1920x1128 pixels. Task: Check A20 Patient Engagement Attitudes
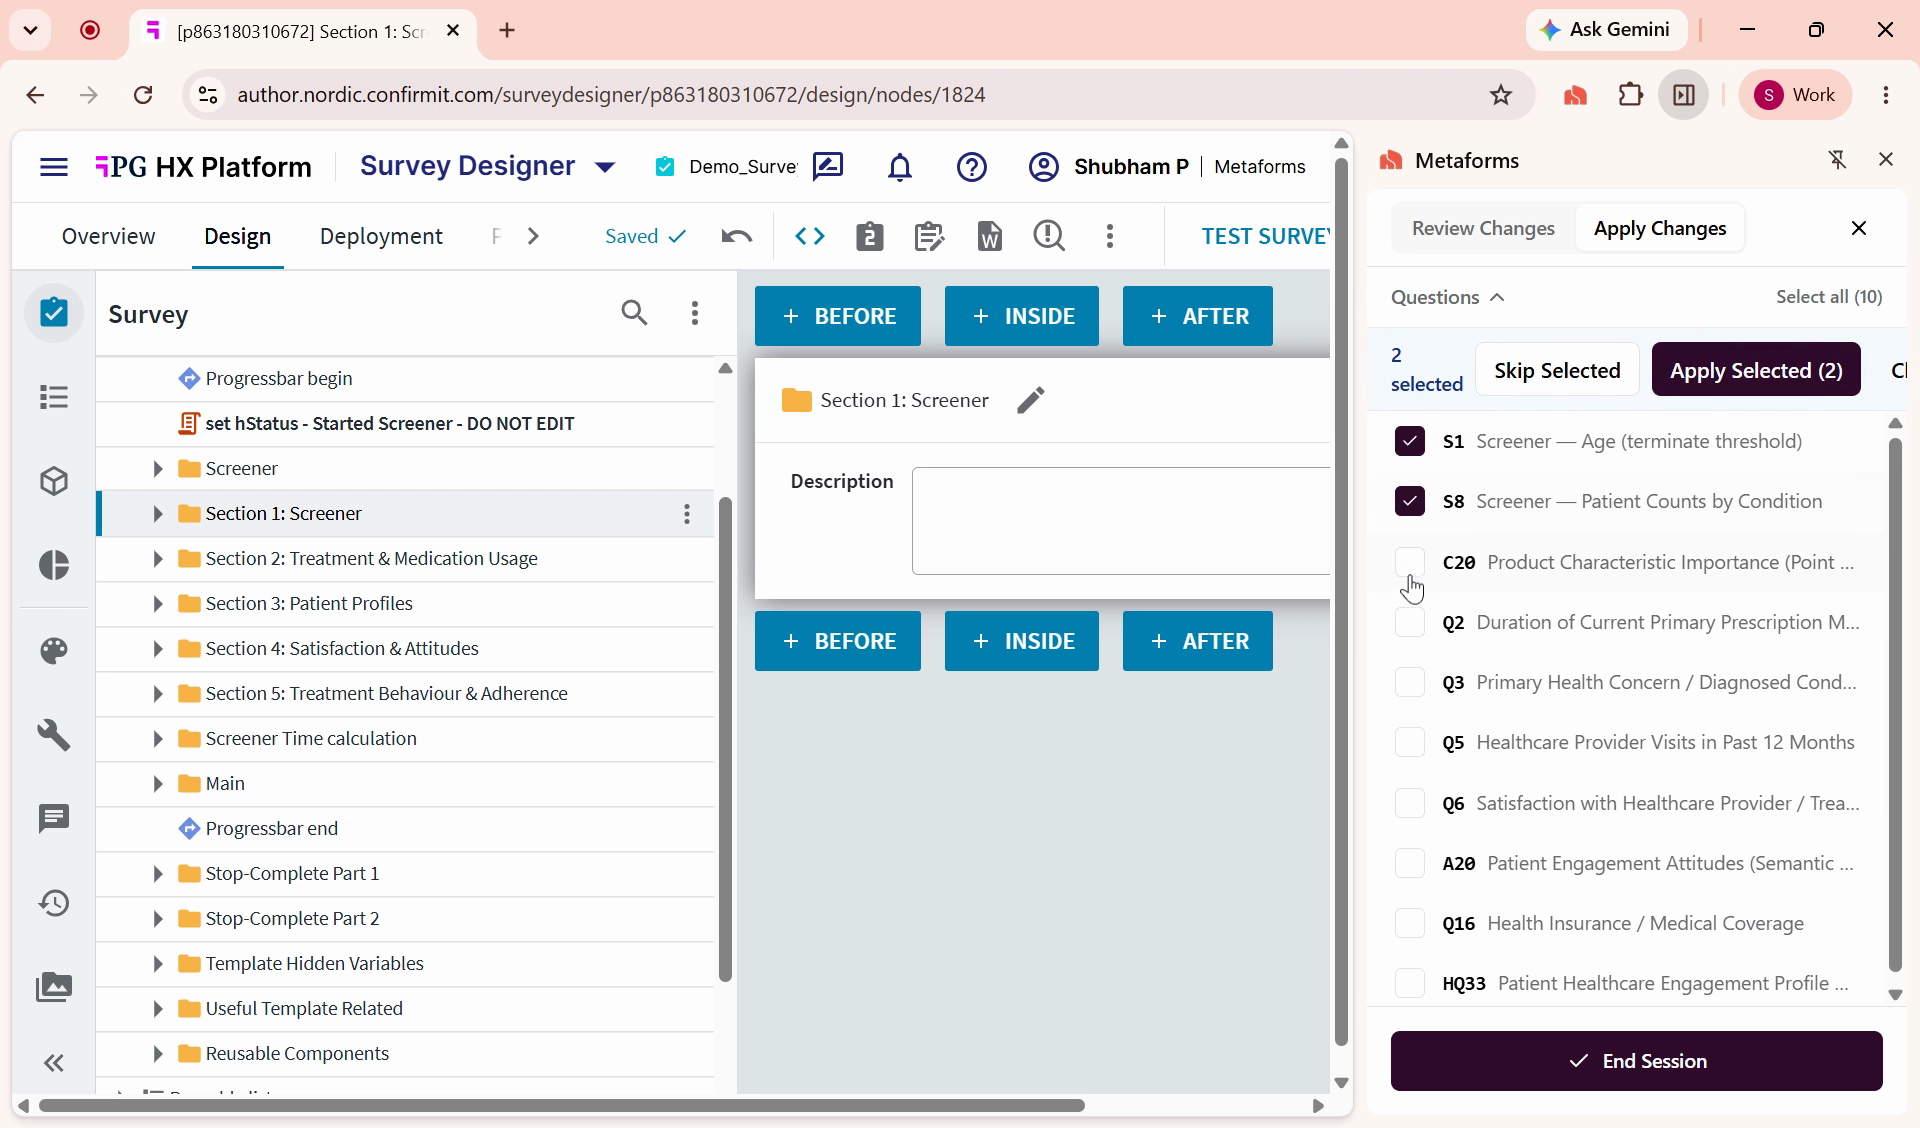[x=1410, y=863]
